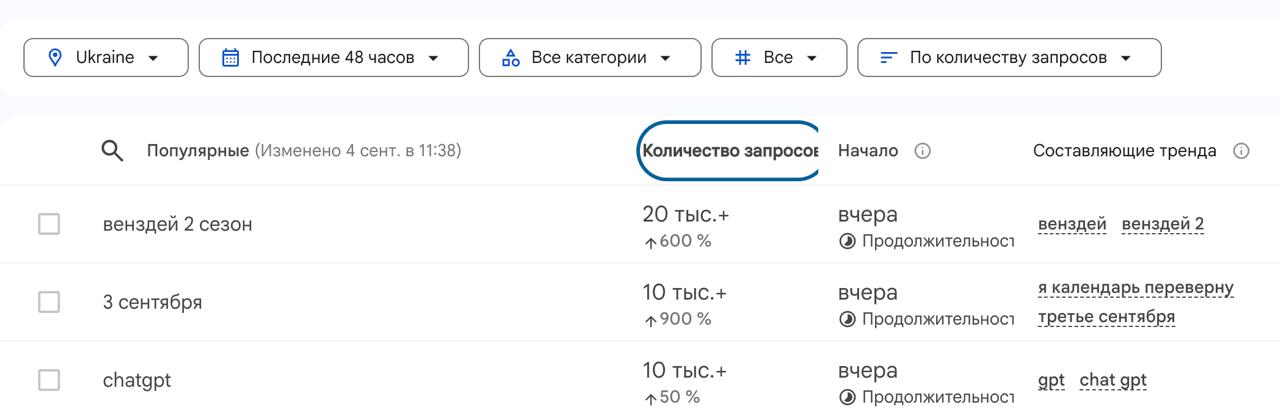The image size is (1280, 415).
Task: Click the location pin icon for Ukraine
Action: [55, 58]
